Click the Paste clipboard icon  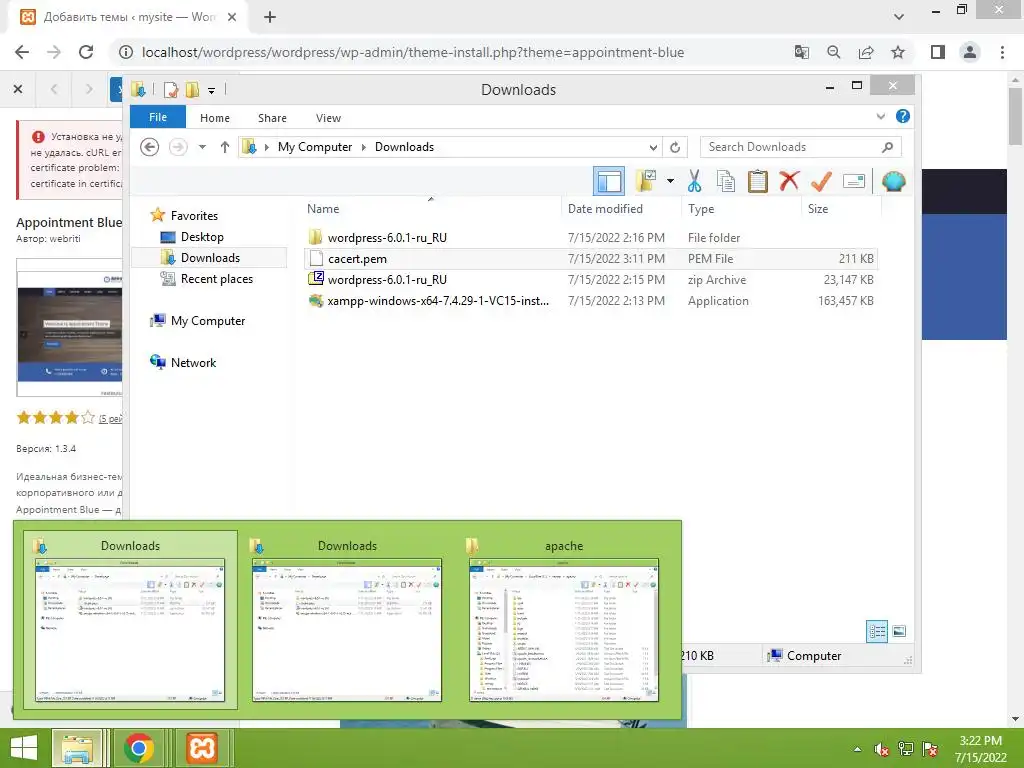click(x=757, y=182)
